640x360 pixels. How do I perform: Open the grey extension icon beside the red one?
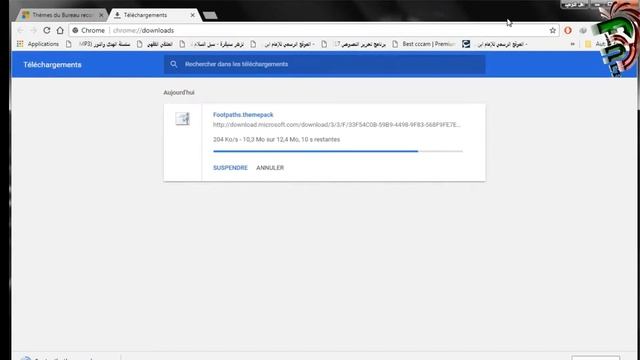583,30
